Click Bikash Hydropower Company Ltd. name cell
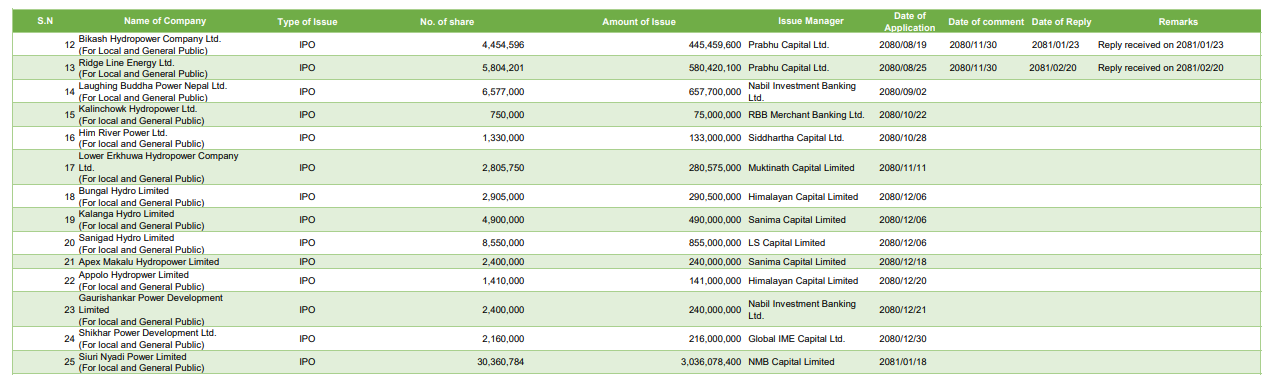Viewport: 1265px width, 375px height. pos(149,44)
